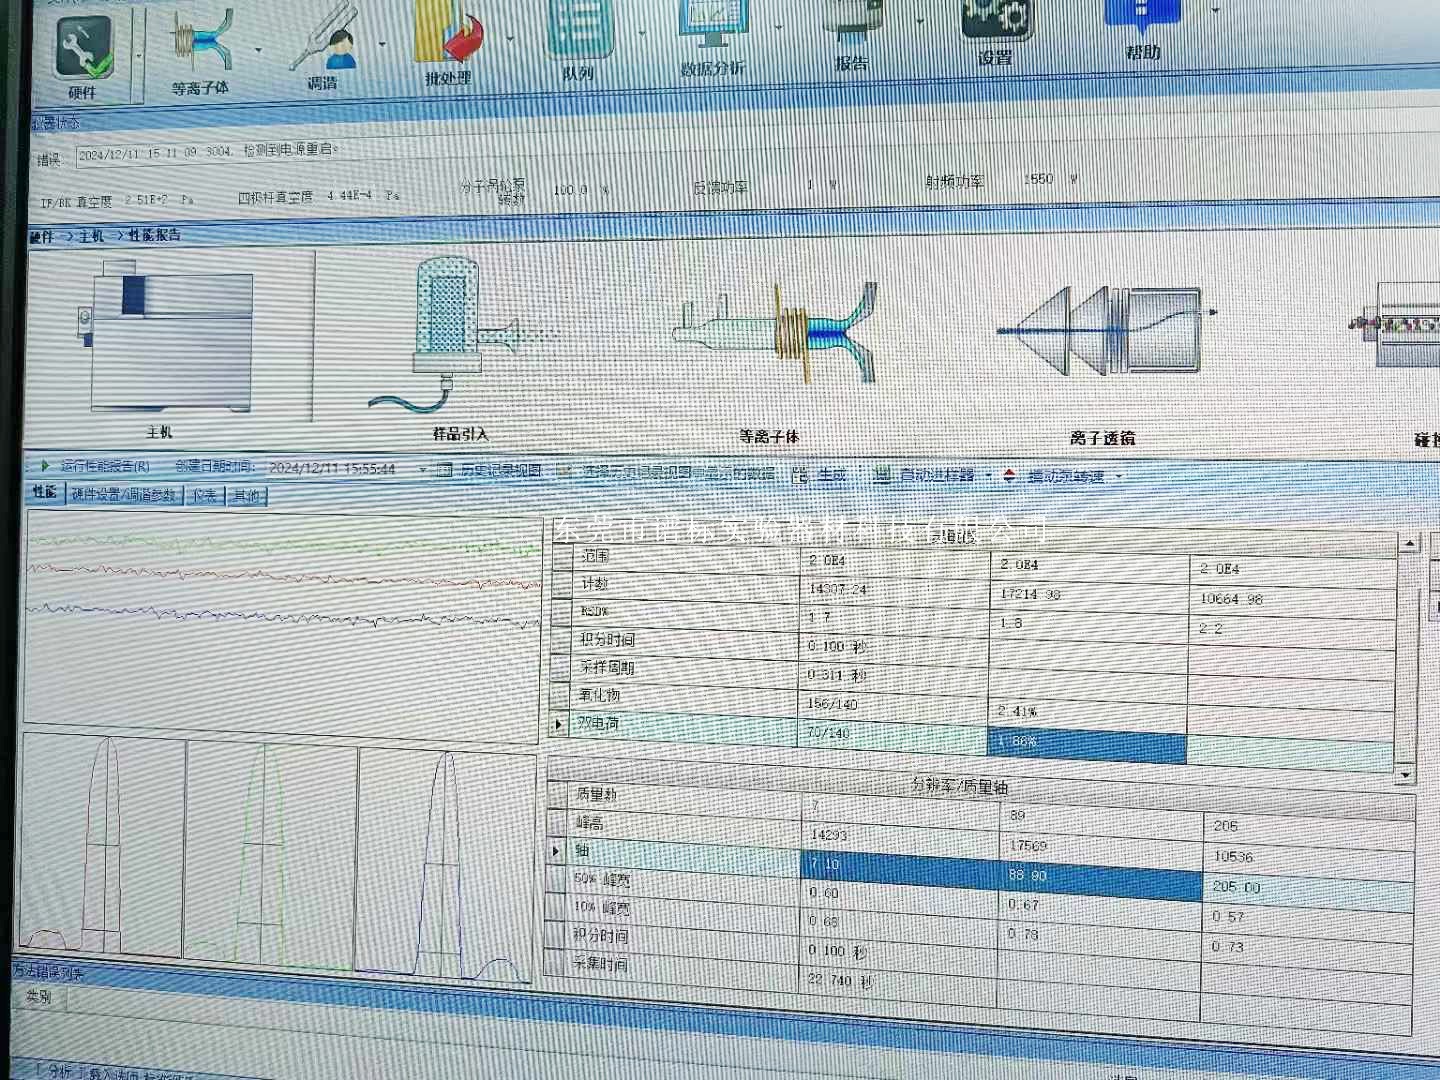Open 批处理 batch icon
The width and height of the screenshot is (1440, 1080).
tap(449, 42)
